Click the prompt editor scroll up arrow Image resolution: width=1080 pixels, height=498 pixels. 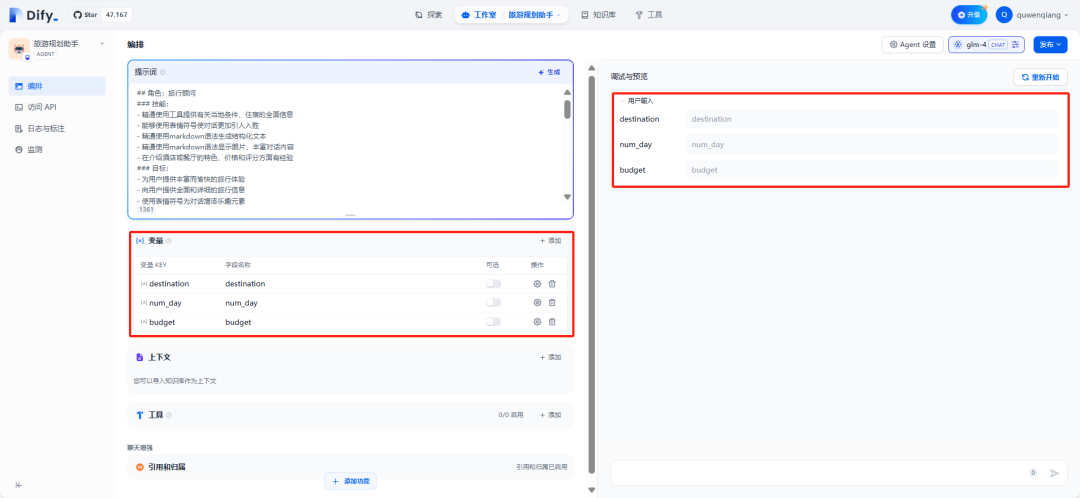(x=567, y=92)
